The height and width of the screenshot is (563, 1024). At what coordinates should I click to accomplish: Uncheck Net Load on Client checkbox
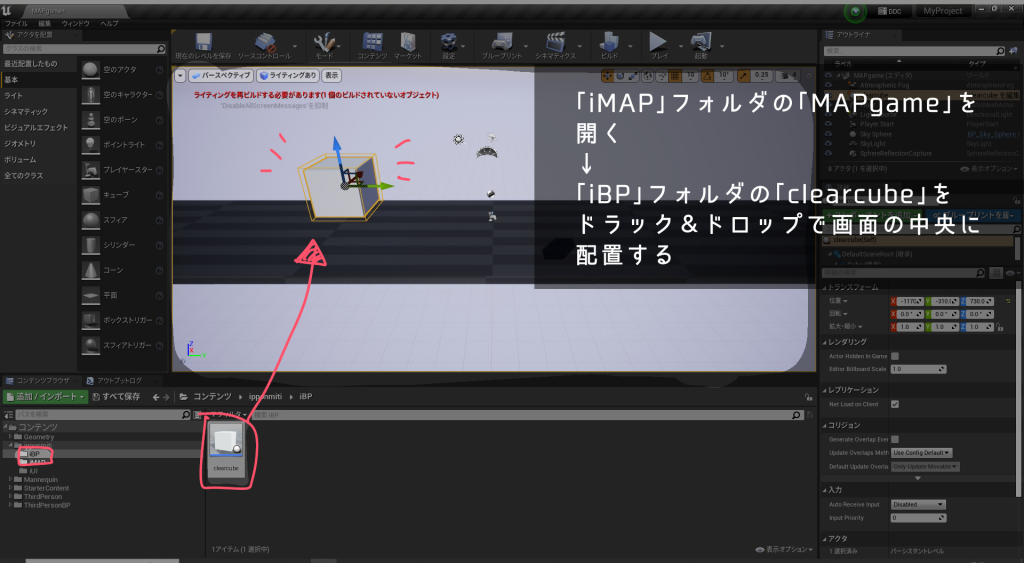[x=895, y=404]
